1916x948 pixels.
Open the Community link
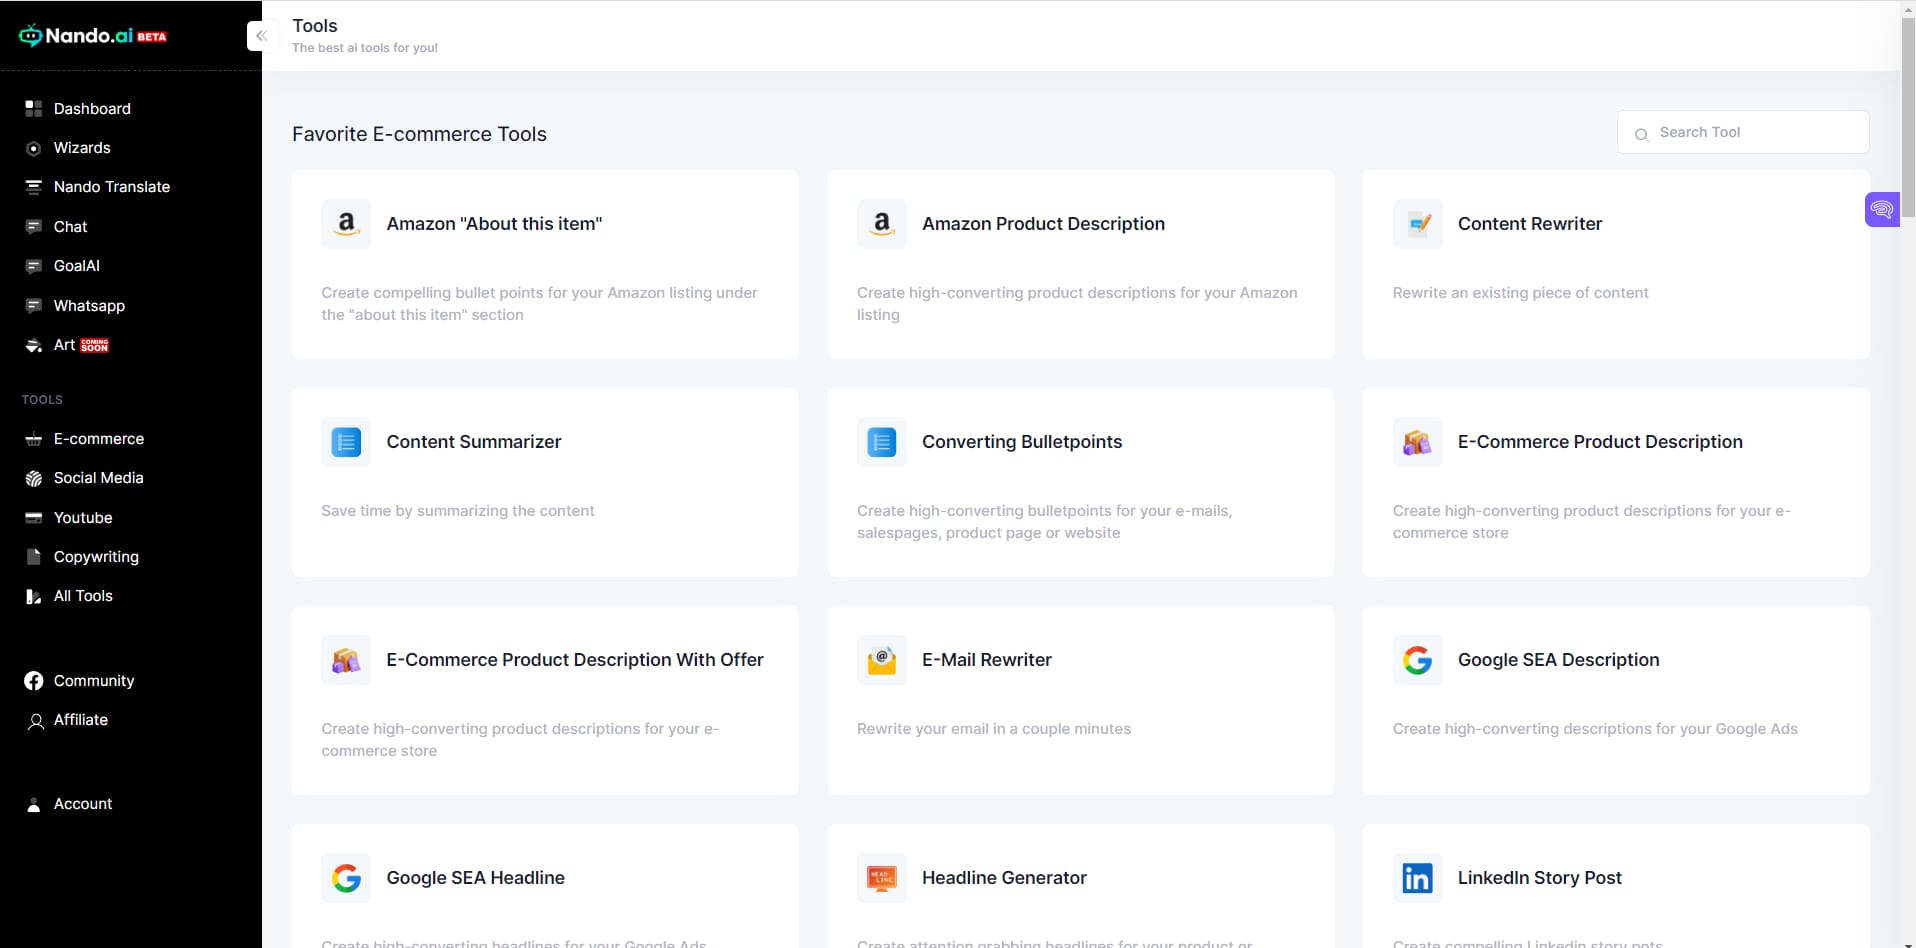click(x=94, y=680)
